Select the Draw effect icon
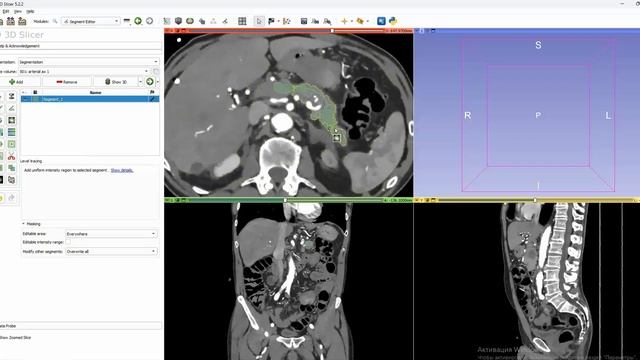 (x=11, y=108)
